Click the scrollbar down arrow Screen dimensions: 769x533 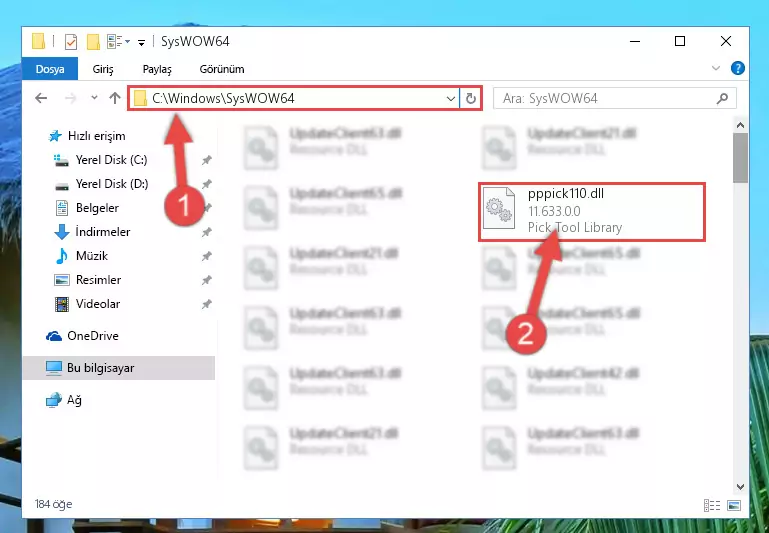740,487
